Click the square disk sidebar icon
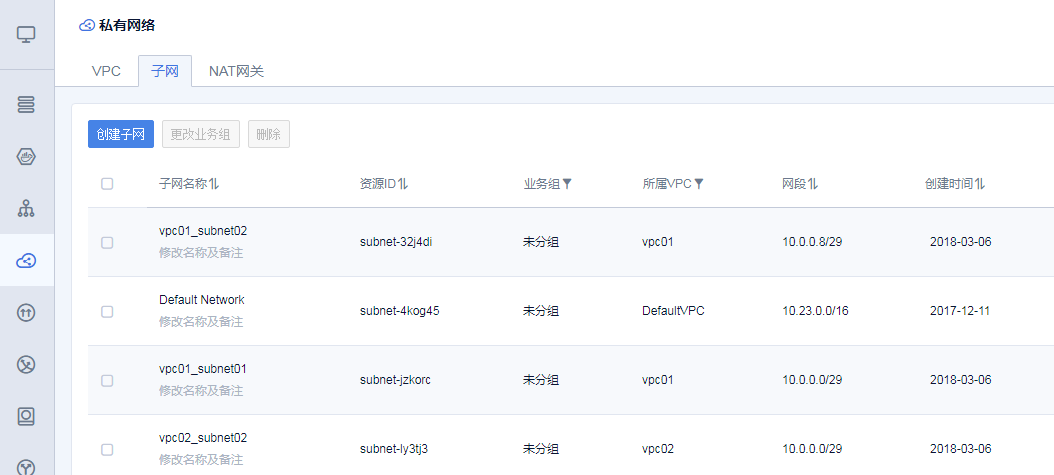Viewport: 1054px width, 475px height. point(27,416)
